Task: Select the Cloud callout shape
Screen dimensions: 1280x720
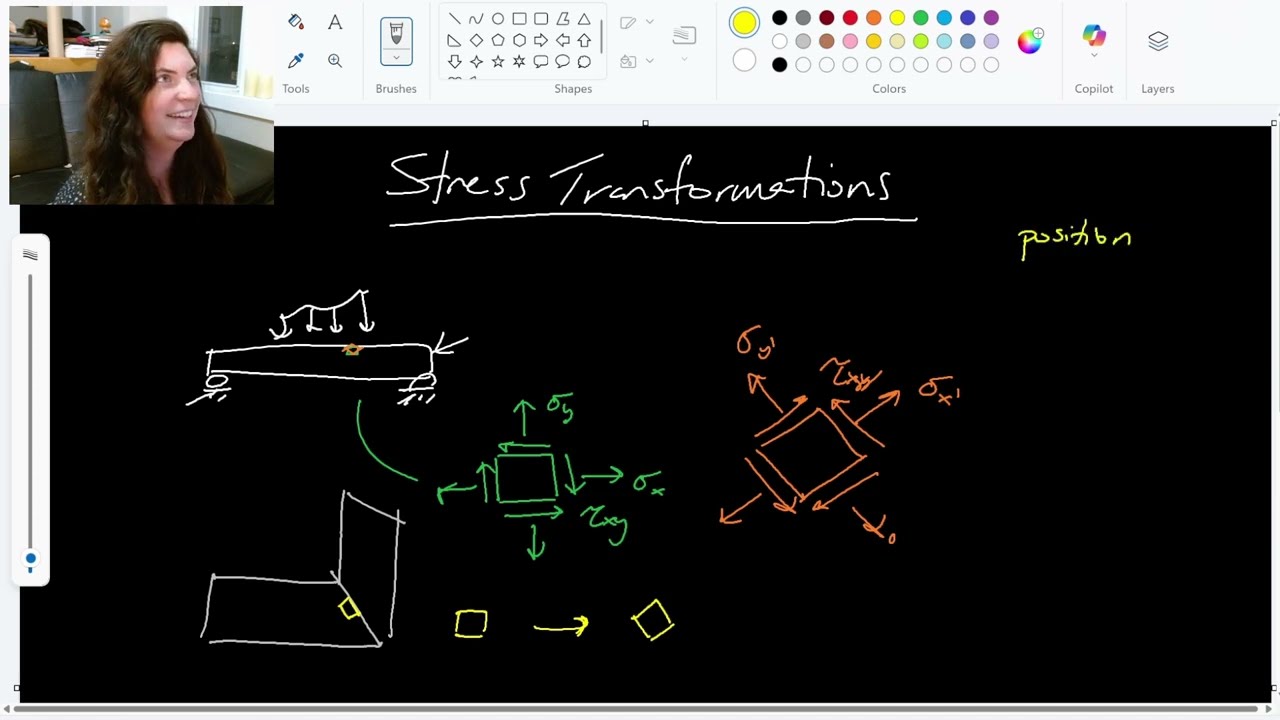Action: pos(584,62)
